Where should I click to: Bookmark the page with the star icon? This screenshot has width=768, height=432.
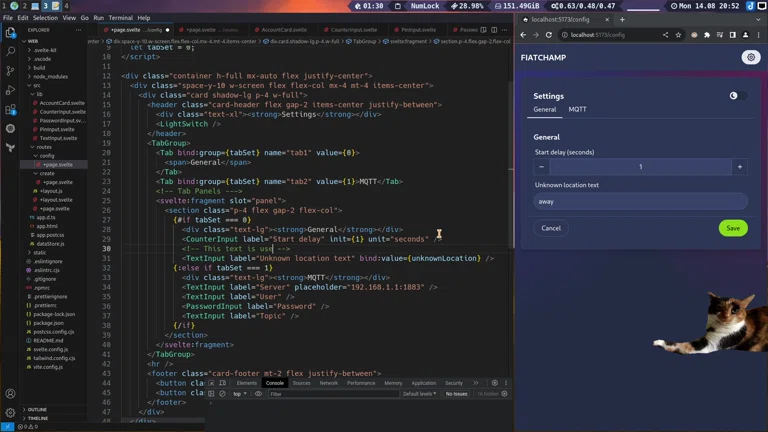click(x=679, y=35)
